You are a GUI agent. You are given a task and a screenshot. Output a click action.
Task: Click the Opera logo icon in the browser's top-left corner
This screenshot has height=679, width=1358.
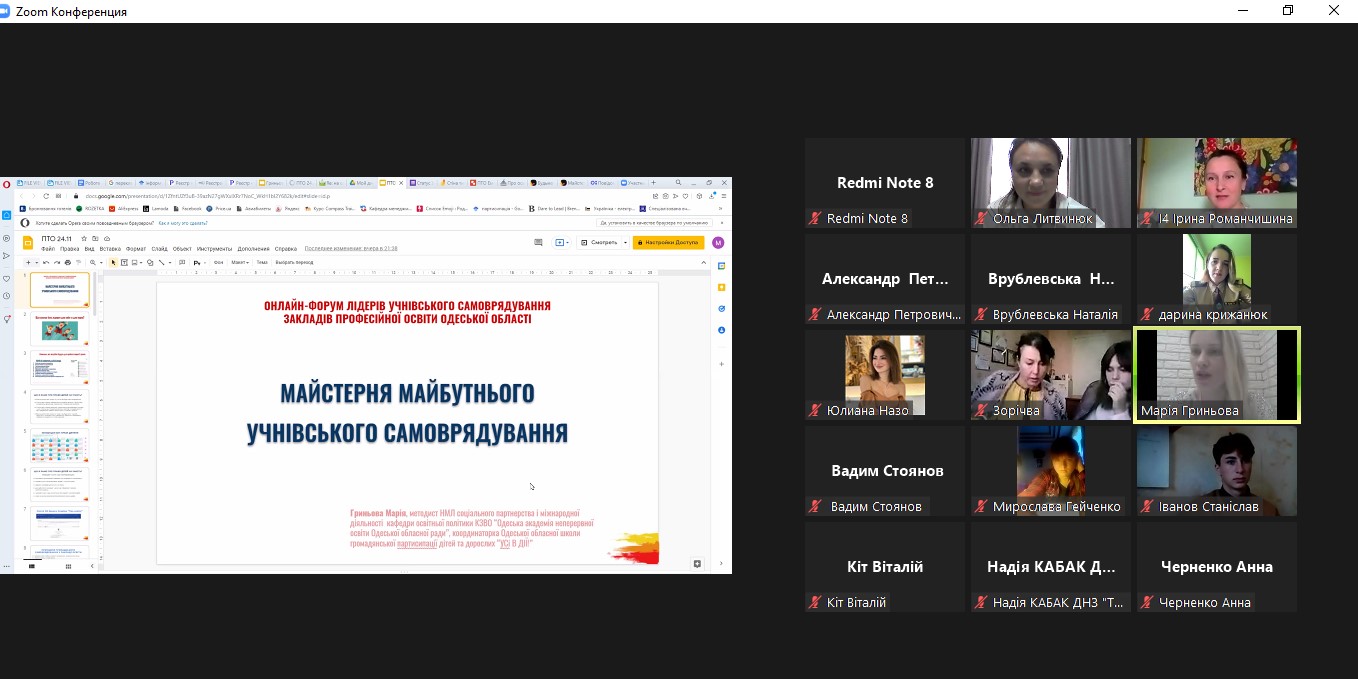point(6,184)
